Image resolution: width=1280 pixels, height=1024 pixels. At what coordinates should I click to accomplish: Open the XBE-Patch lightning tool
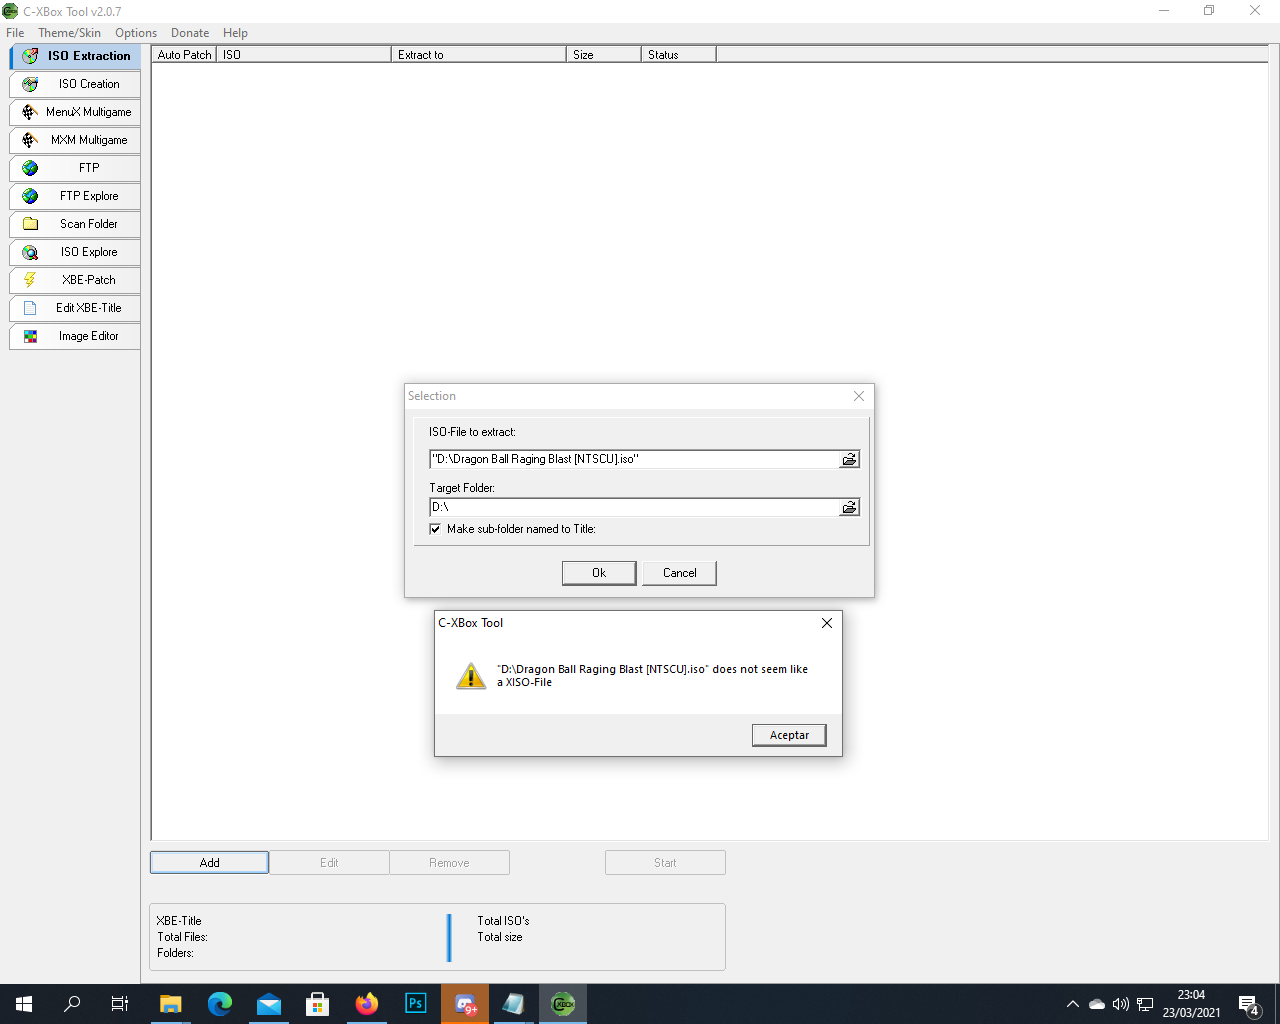pyautogui.click(x=75, y=280)
